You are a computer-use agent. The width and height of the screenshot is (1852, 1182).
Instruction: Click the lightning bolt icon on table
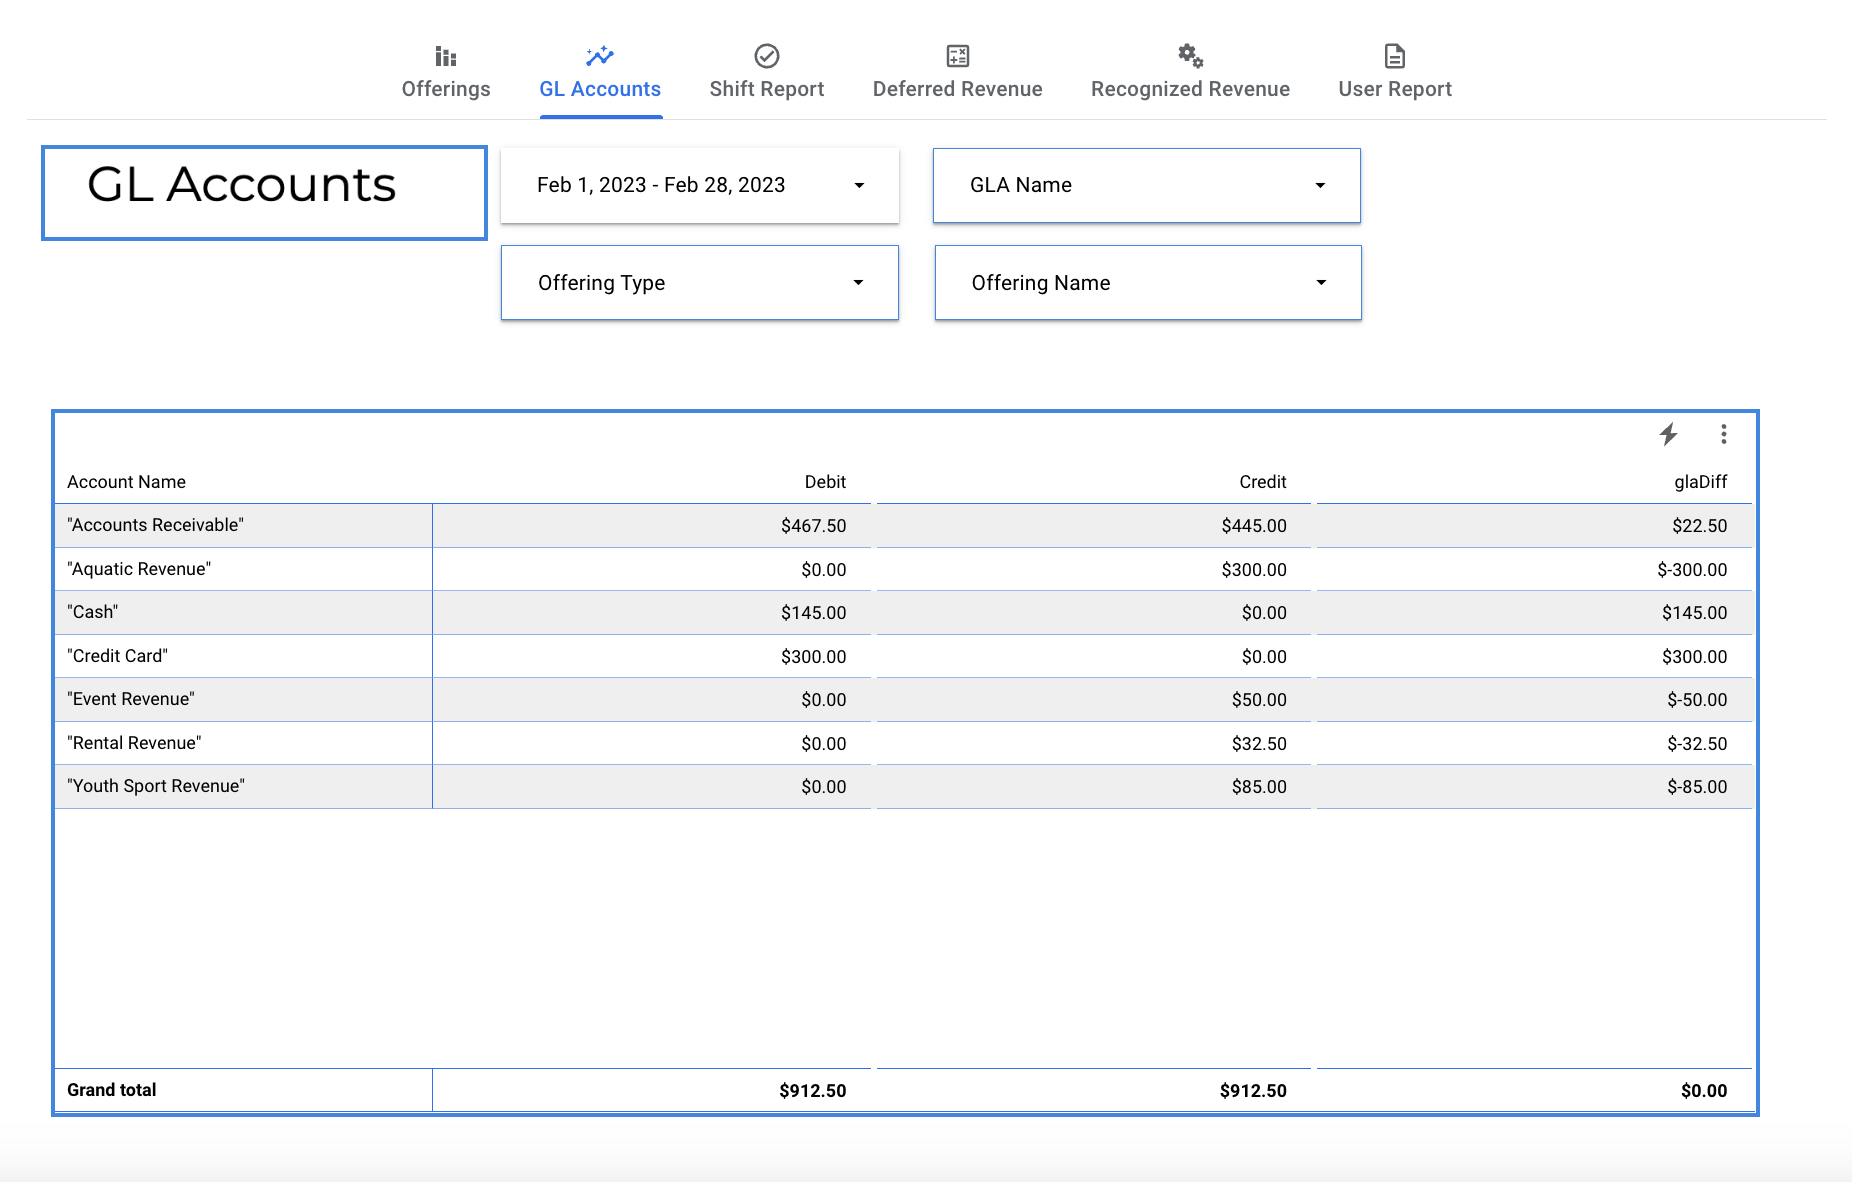[1668, 434]
